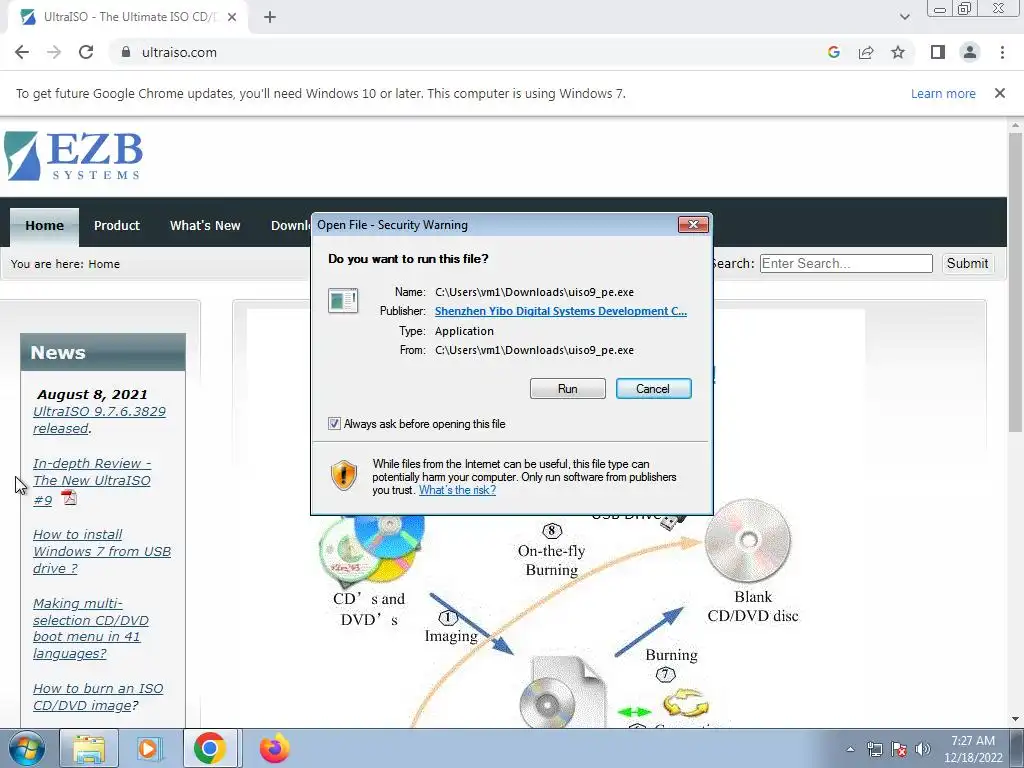Expand the tab search chevron

(904, 17)
